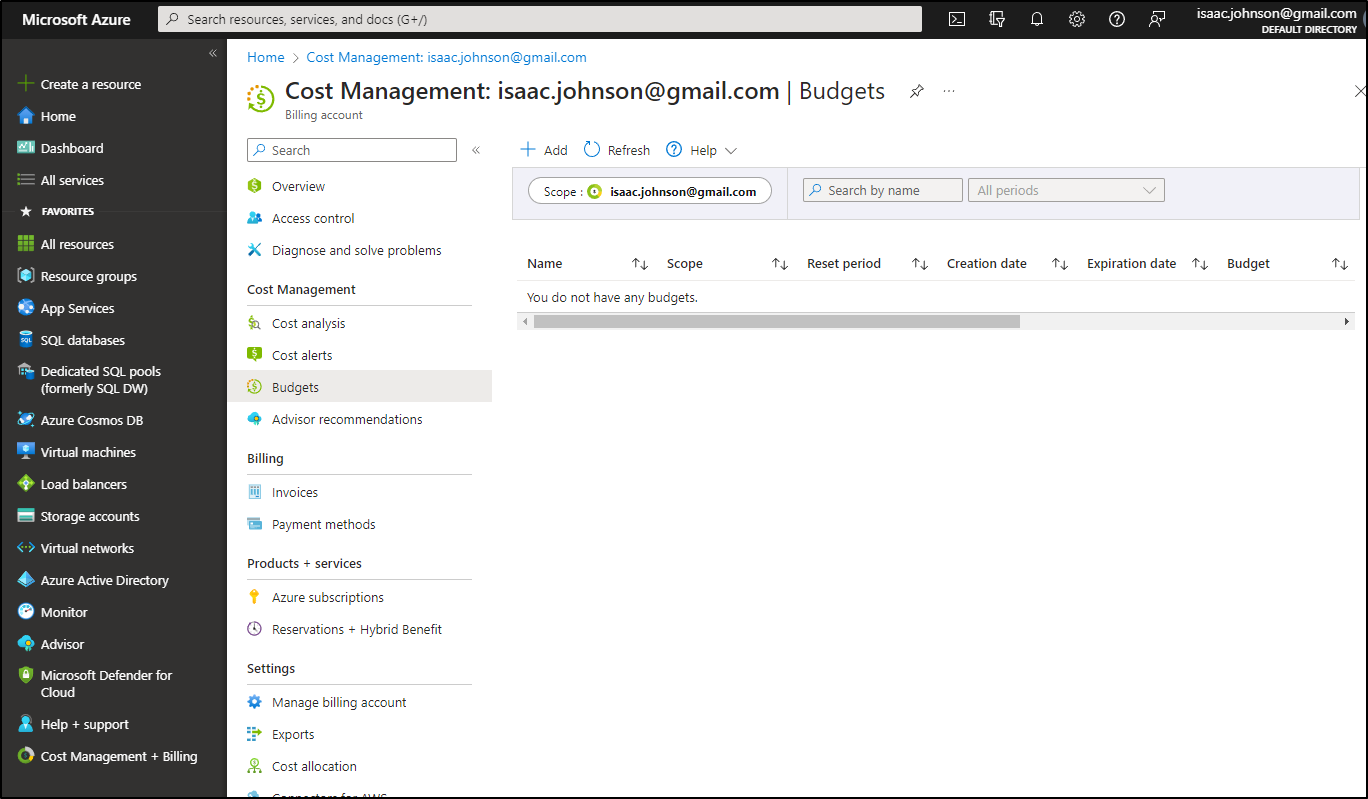Open the help question mark icon
The height and width of the screenshot is (799, 1368).
coord(1117,19)
